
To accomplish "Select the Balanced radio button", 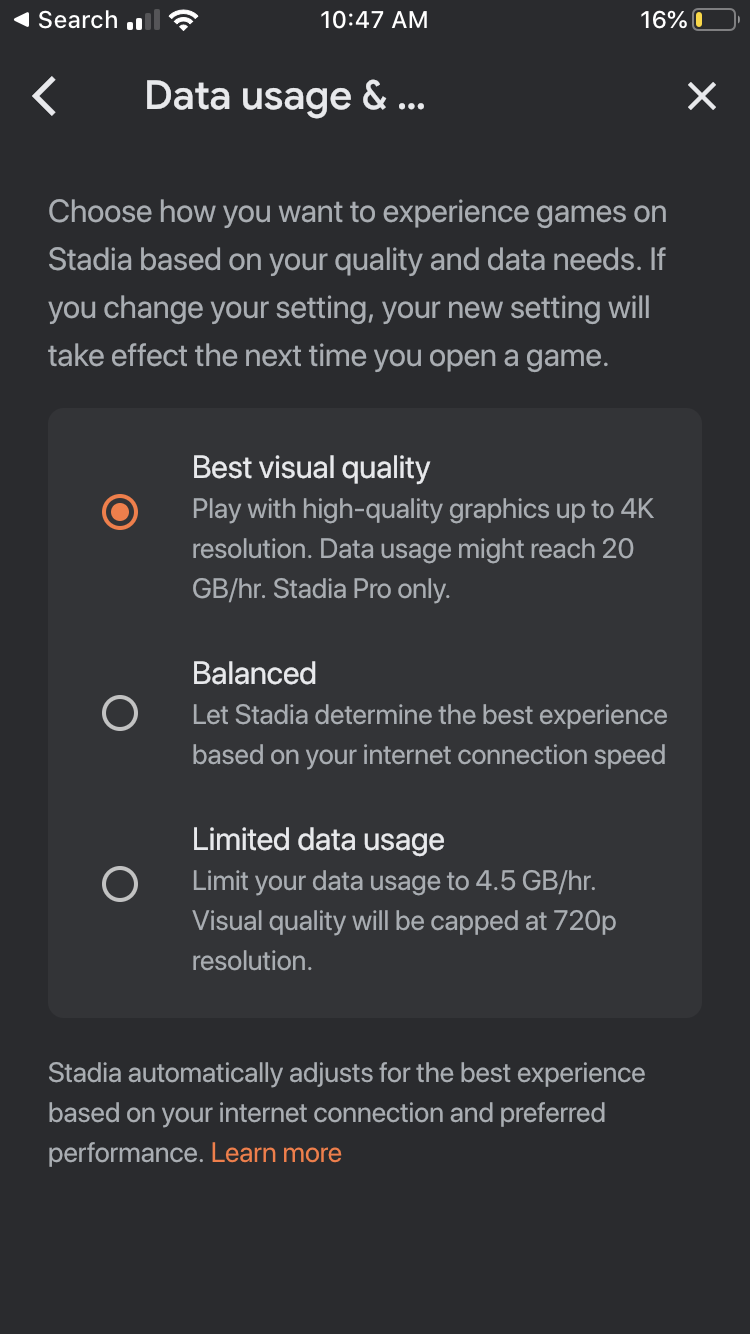I will [120, 713].
